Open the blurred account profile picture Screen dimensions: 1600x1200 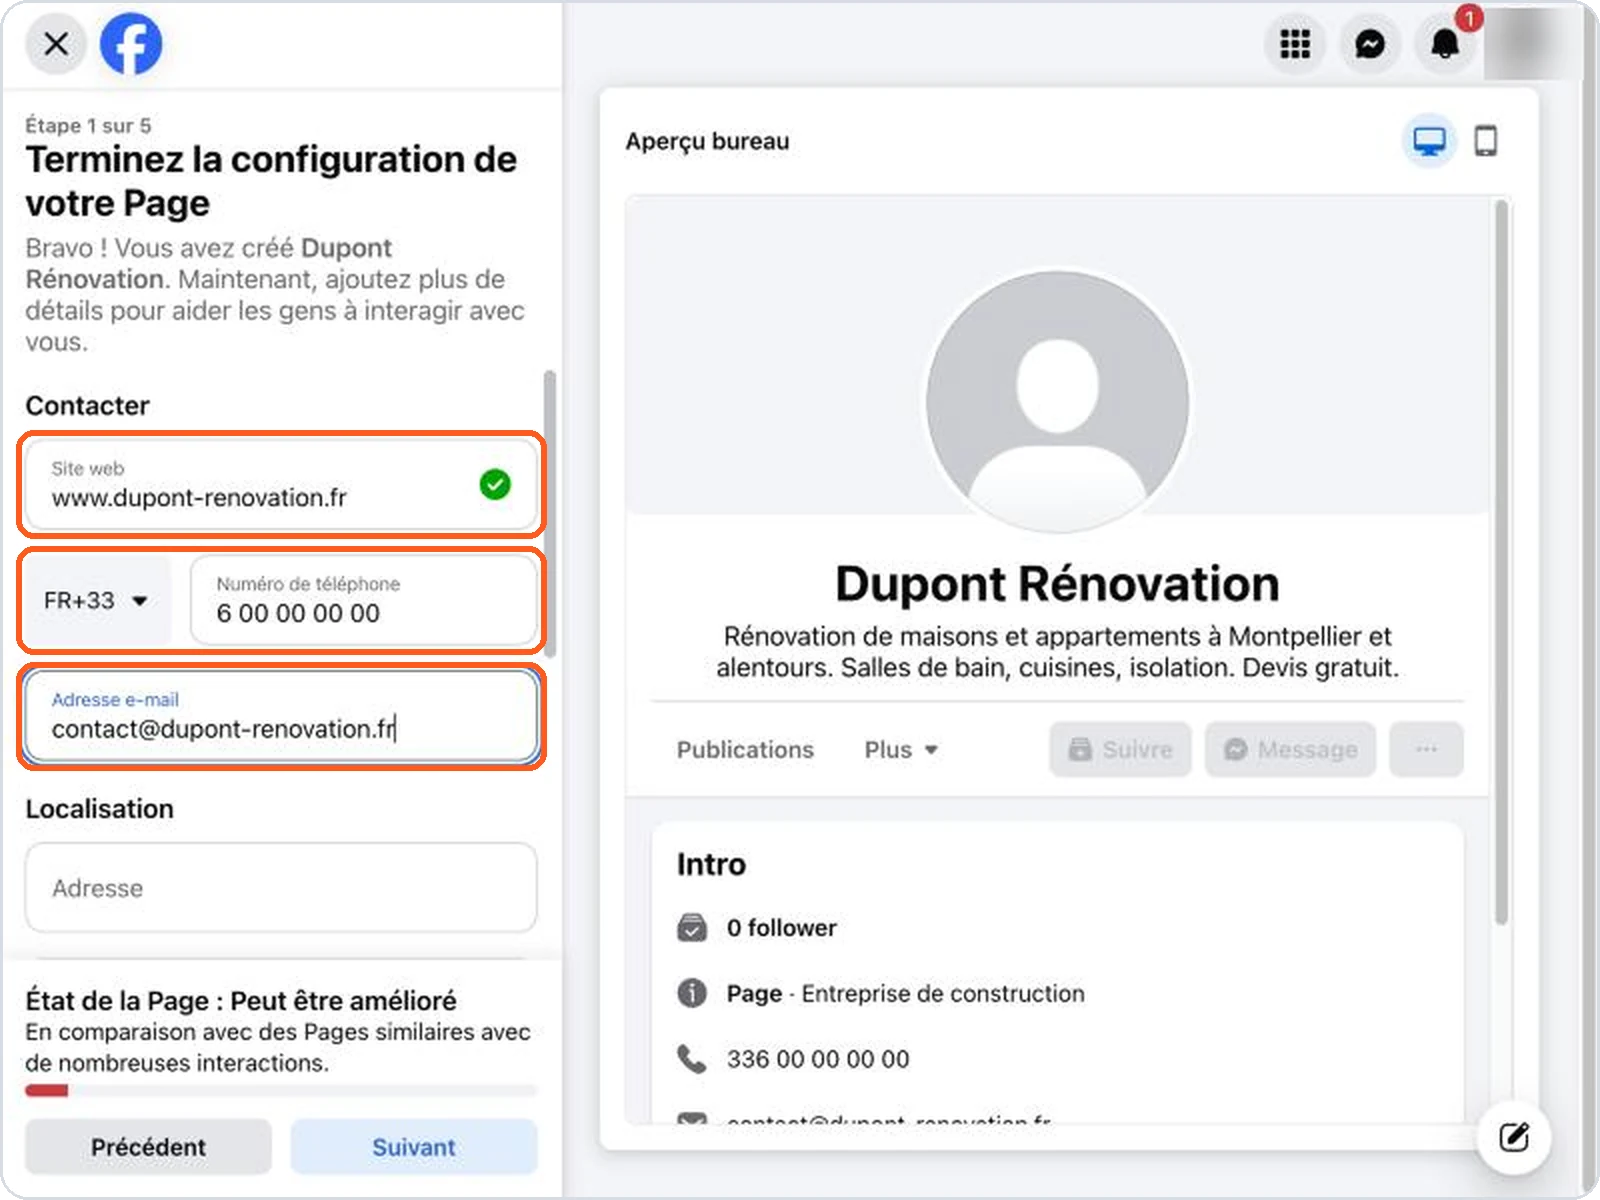tap(1530, 44)
